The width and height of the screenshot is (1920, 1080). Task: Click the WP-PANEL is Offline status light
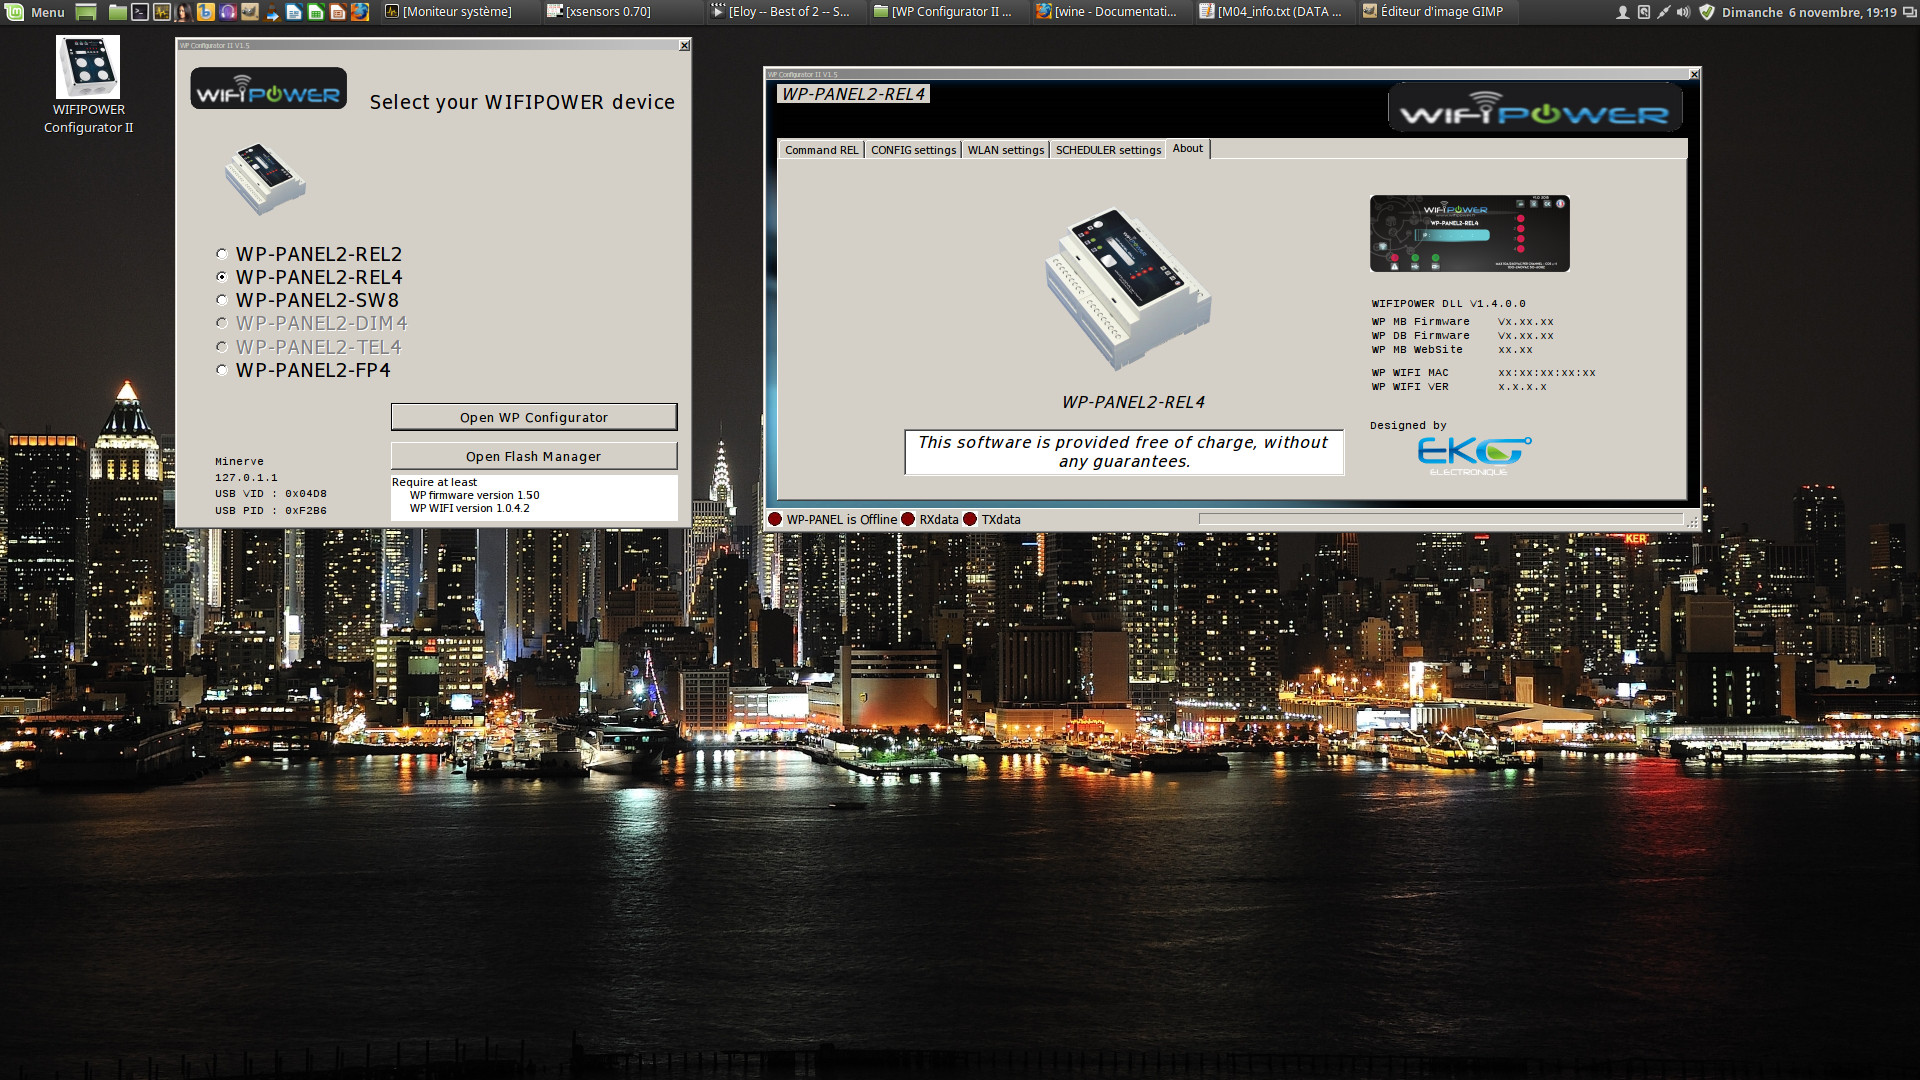coord(776,519)
